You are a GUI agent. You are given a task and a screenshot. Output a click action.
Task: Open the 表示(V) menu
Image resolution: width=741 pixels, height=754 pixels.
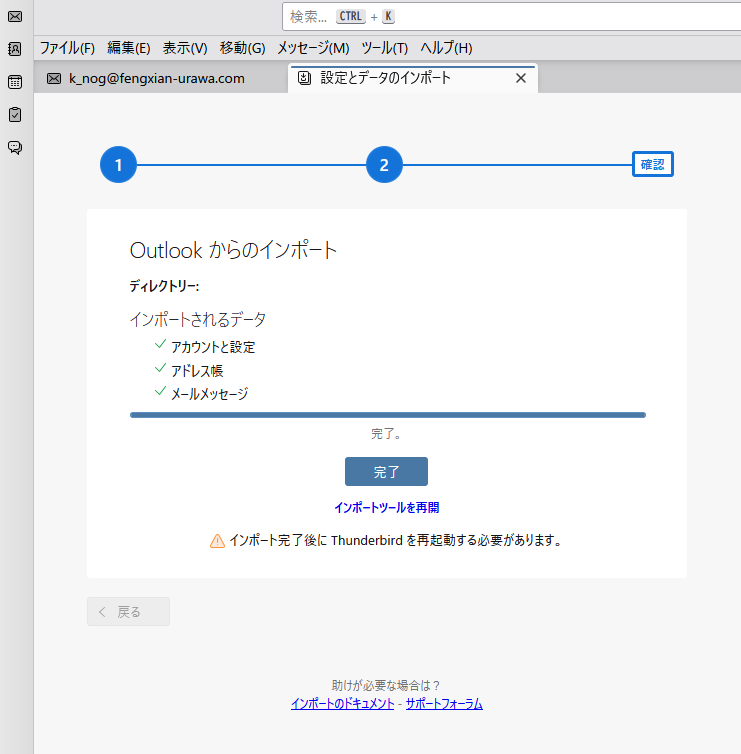point(185,48)
